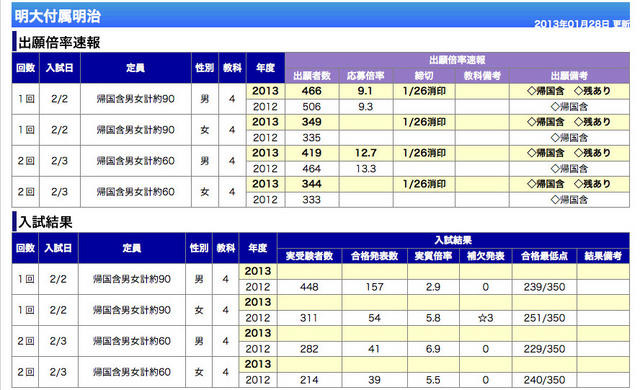Click the ratio value 9.1
The width and height of the screenshot is (640, 390).
tap(365, 91)
